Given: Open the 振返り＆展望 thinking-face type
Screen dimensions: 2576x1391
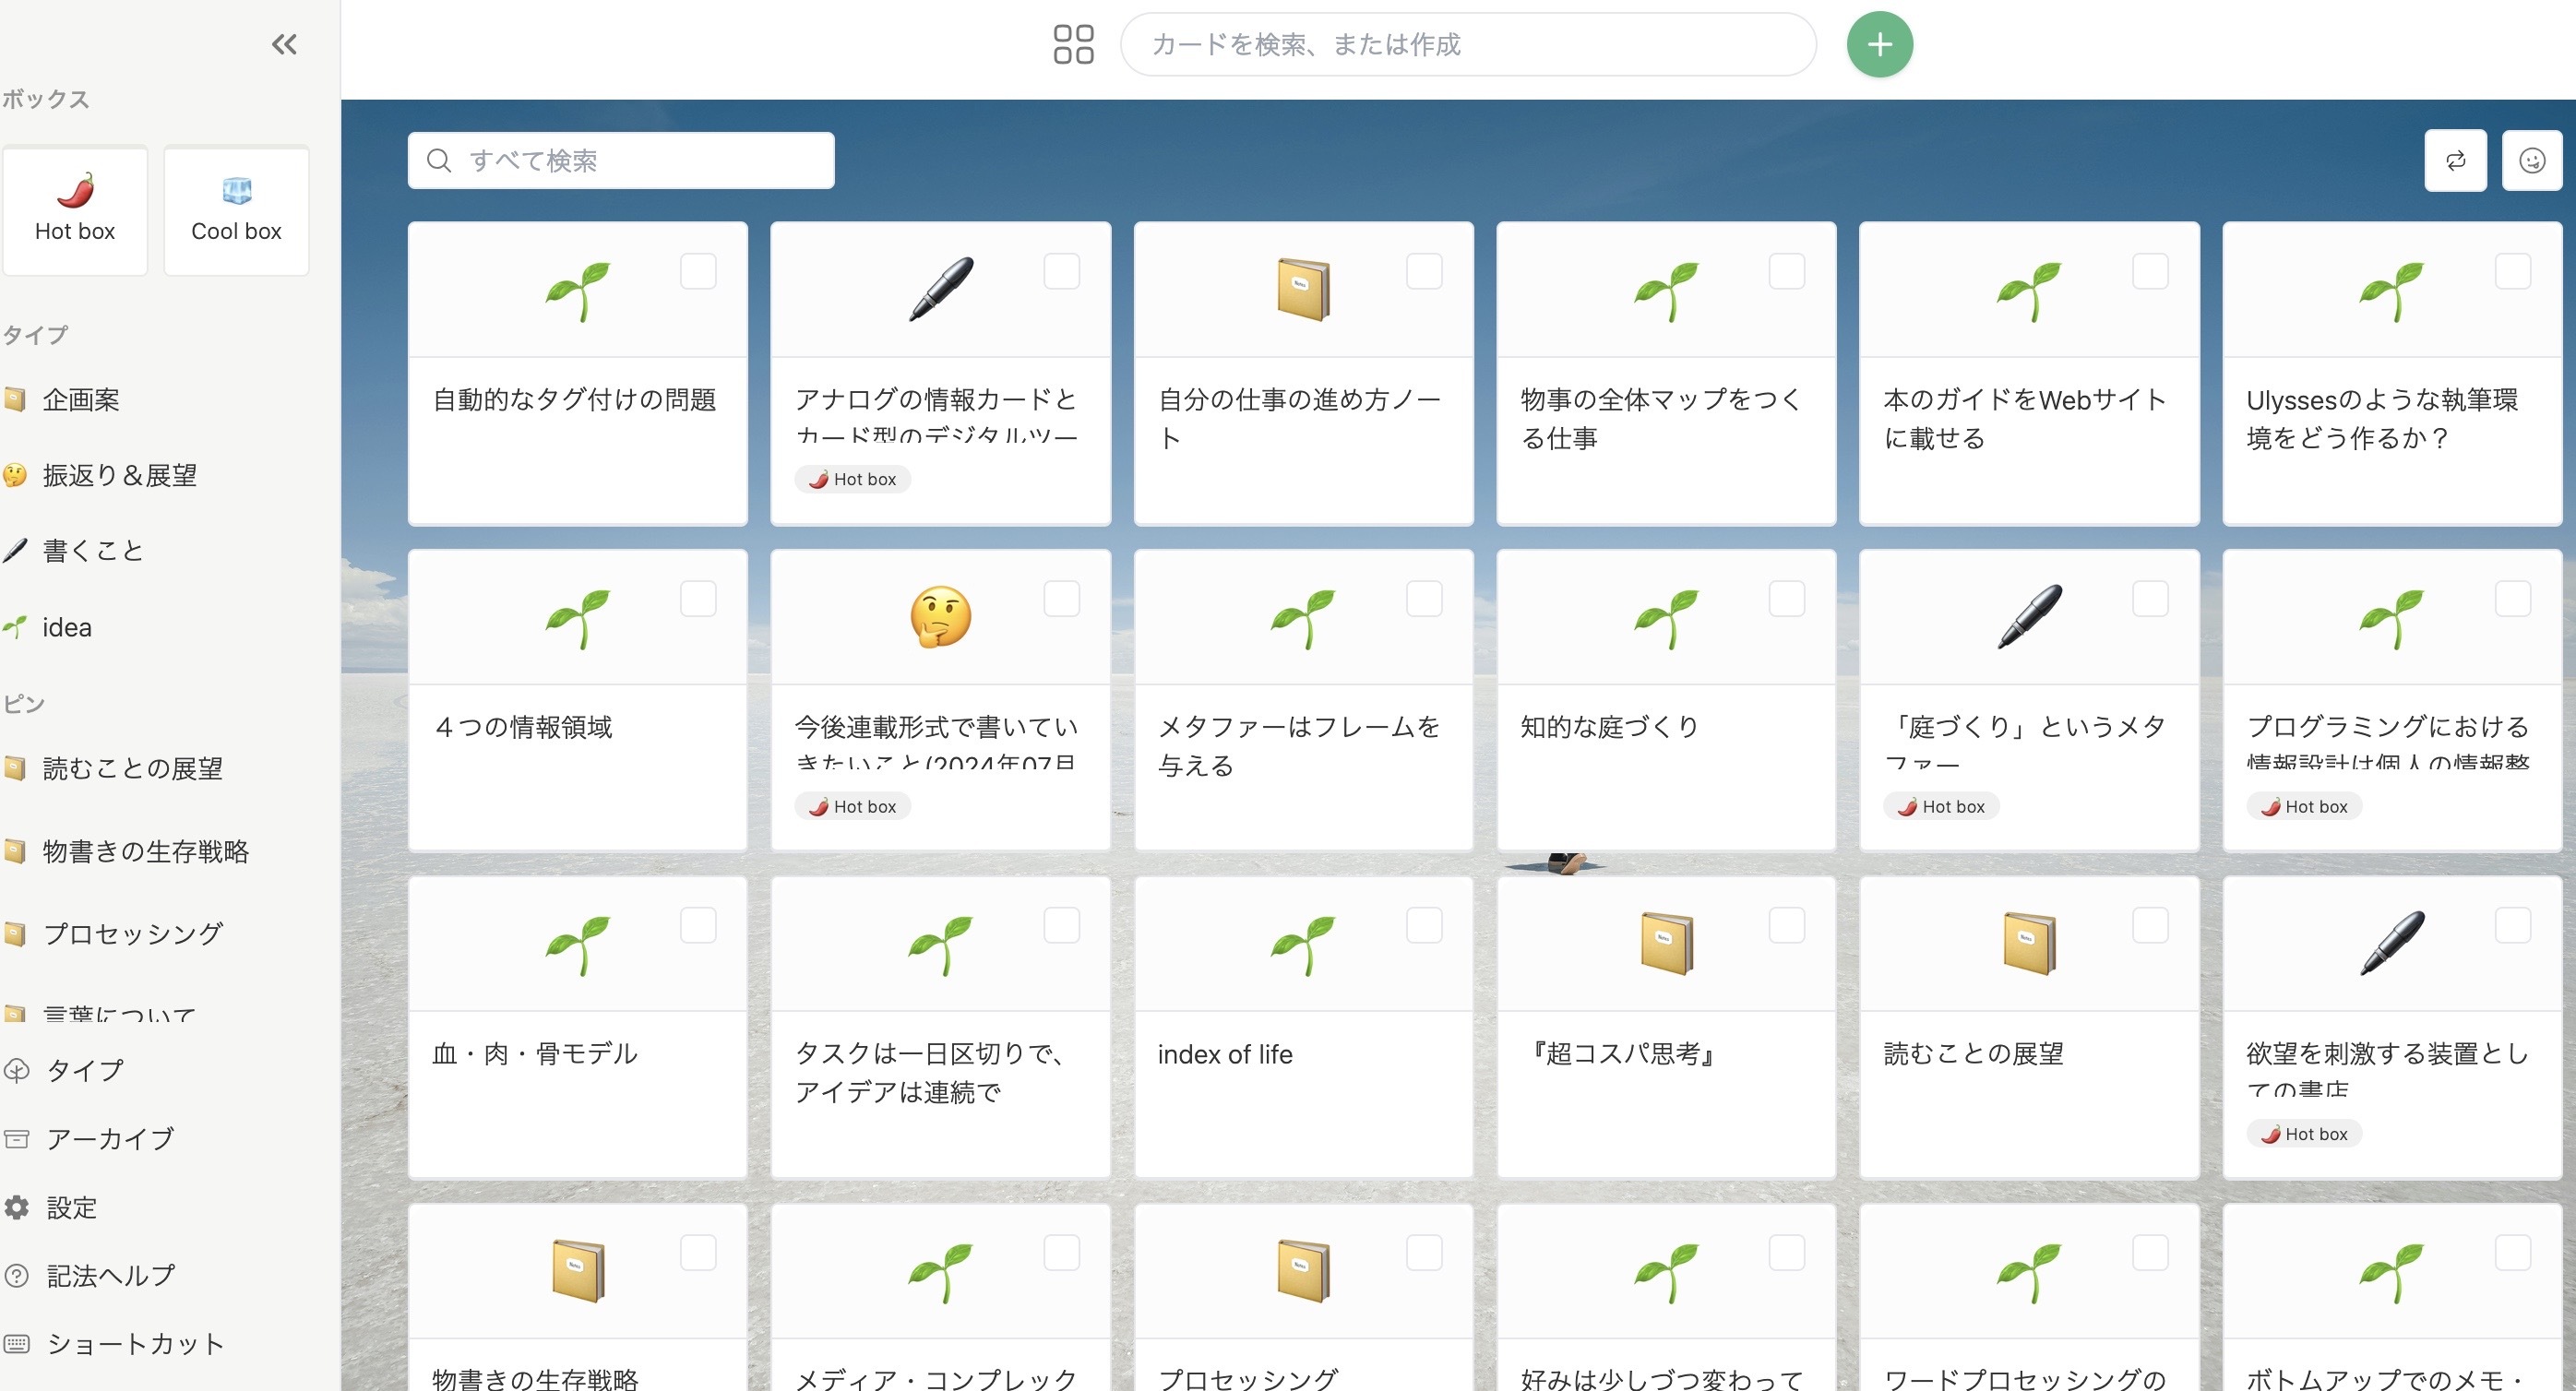Looking at the screenshot, I should (x=120, y=476).
